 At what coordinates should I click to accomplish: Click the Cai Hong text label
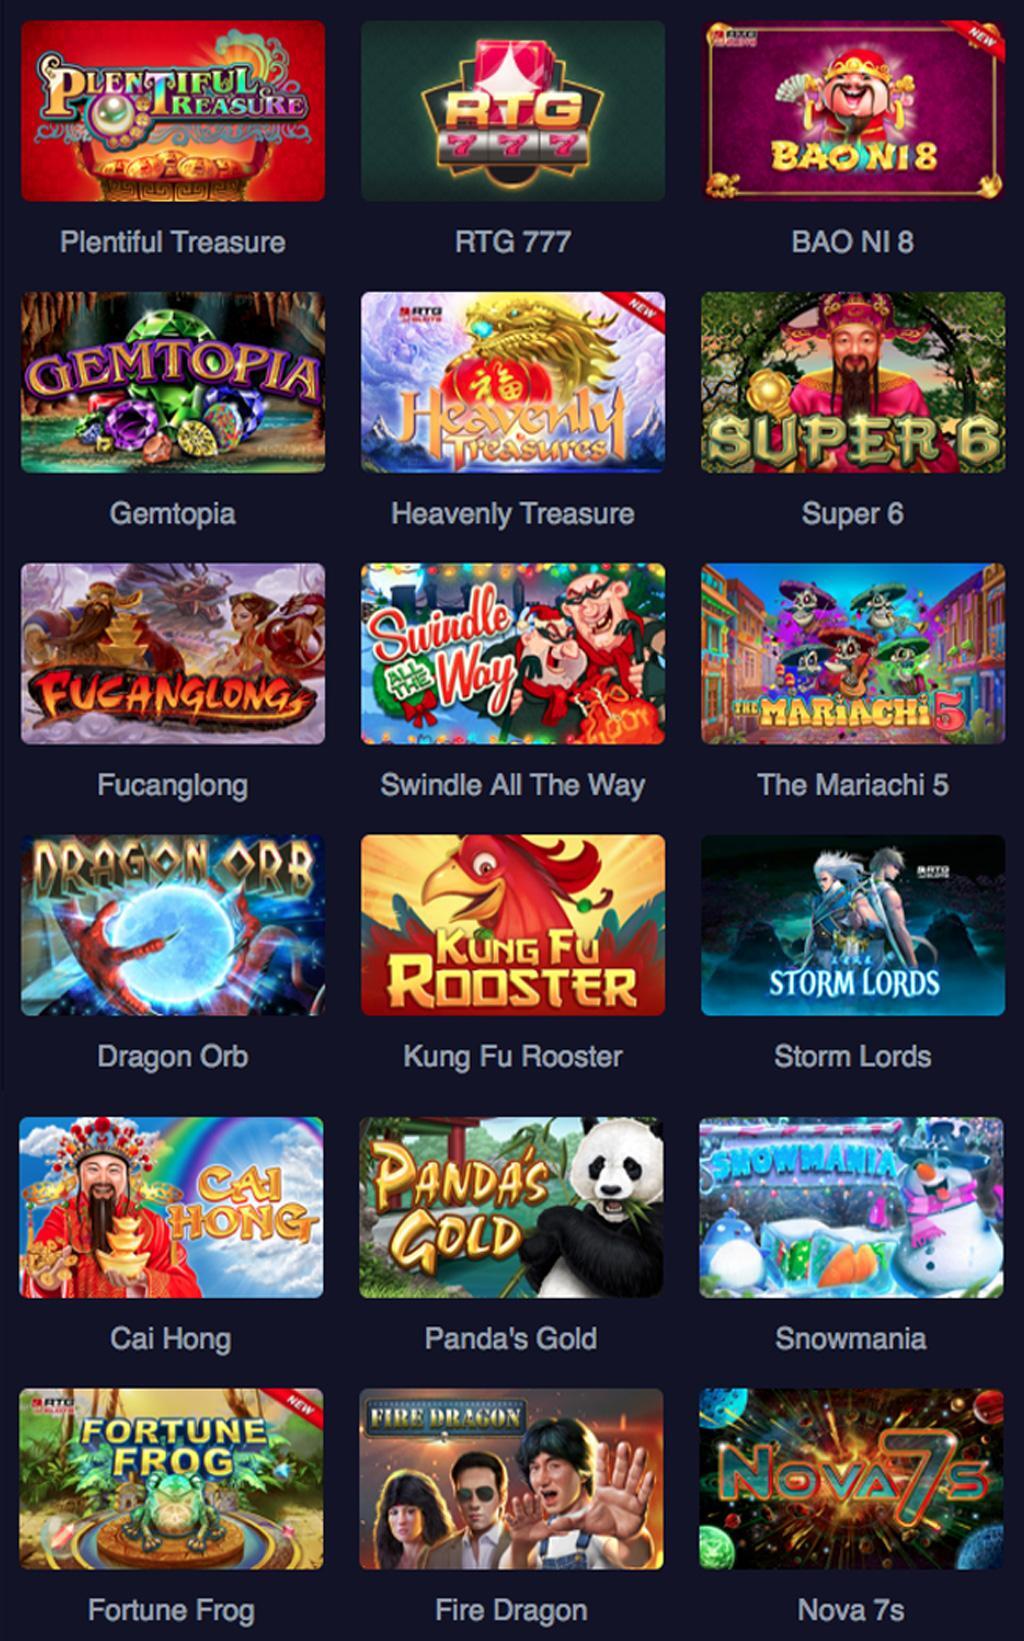click(x=171, y=1339)
